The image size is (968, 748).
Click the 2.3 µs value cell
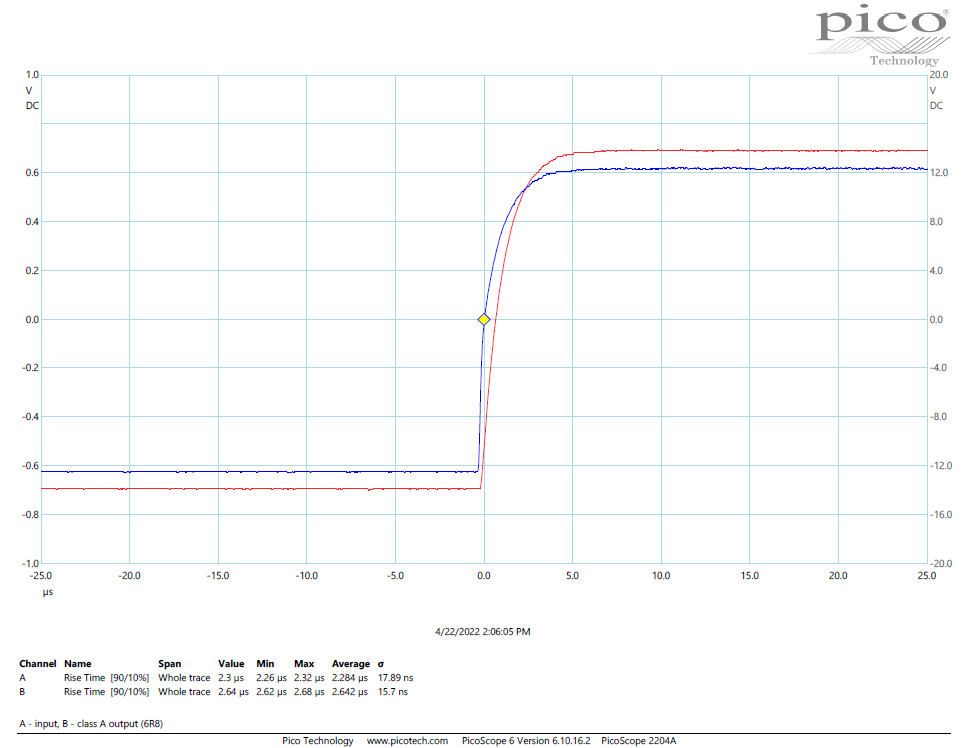coord(231,678)
